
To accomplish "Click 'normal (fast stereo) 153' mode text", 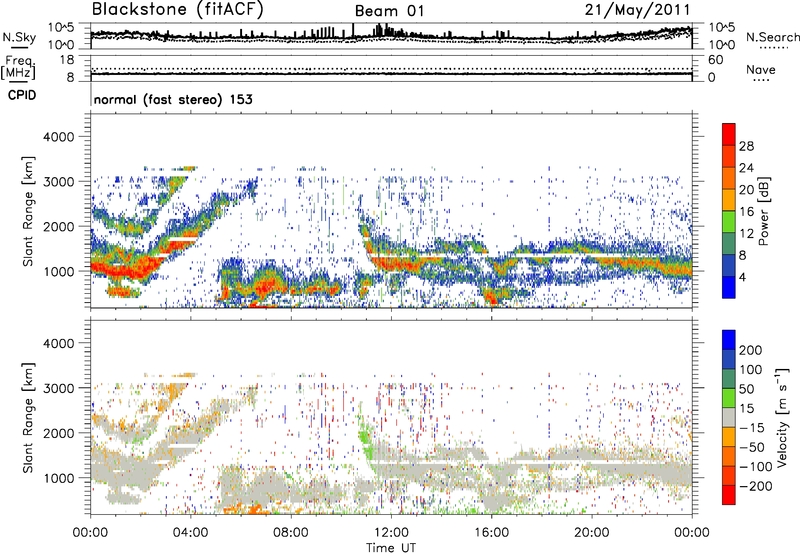I will [173, 99].
